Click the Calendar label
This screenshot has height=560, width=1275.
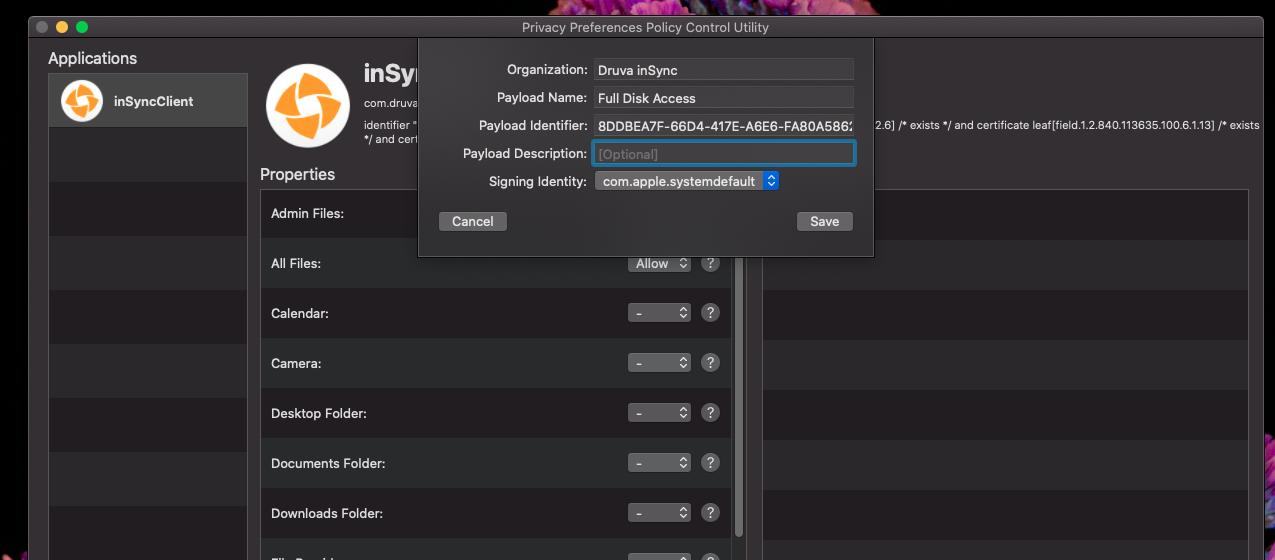tap(300, 313)
